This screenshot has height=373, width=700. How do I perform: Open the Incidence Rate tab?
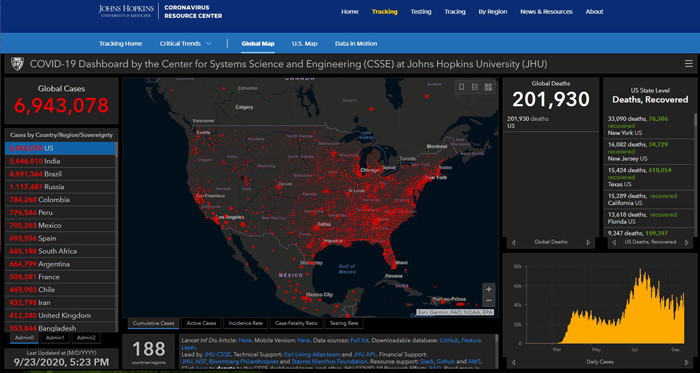pyautogui.click(x=246, y=323)
